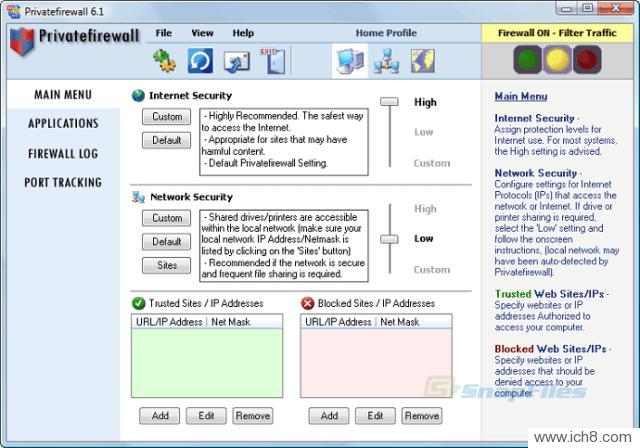Click the red traffic light
This screenshot has height=448, width=640.
point(590,59)
